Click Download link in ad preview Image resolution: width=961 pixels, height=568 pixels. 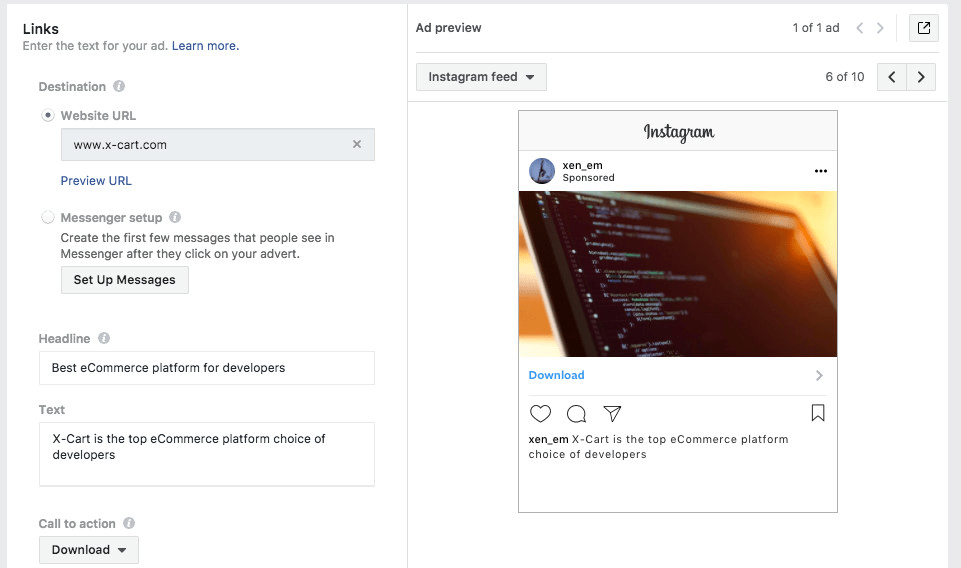coord(556,375)
